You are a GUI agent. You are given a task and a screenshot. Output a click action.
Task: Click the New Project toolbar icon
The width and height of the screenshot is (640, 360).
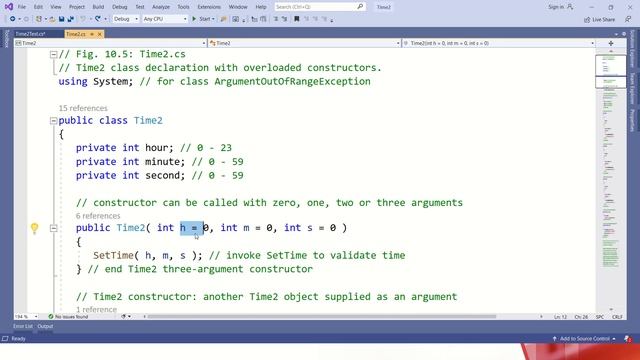point(39,19)
